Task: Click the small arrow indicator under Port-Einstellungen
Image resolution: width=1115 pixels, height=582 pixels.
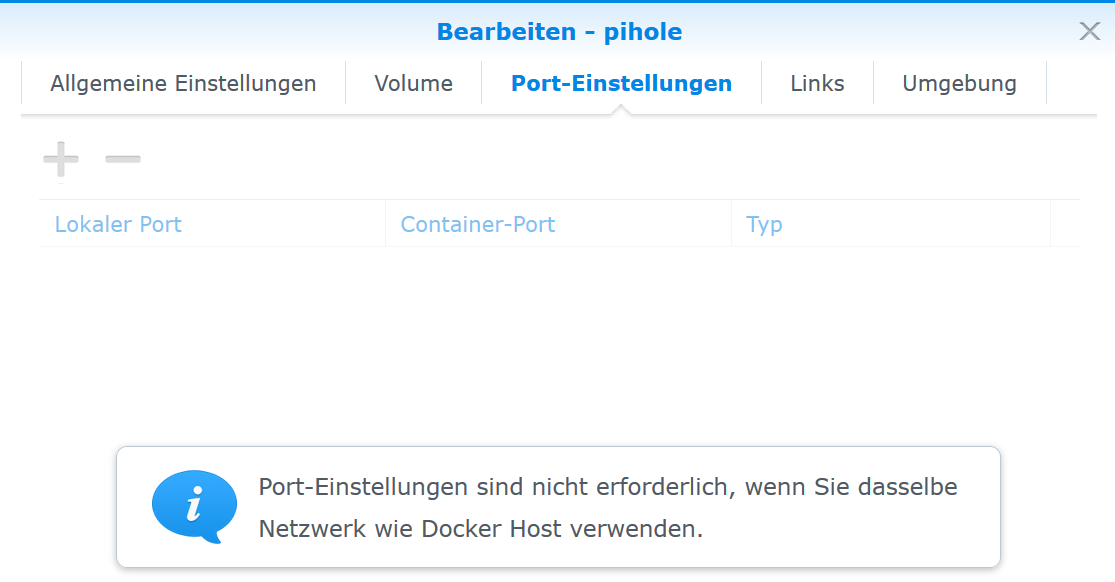Action: click(x=621, y=110)
